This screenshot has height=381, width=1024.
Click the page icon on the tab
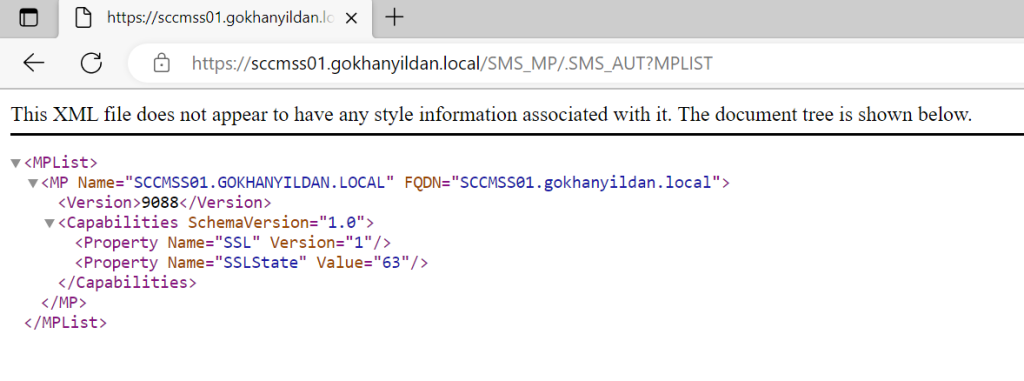[83, 18]
